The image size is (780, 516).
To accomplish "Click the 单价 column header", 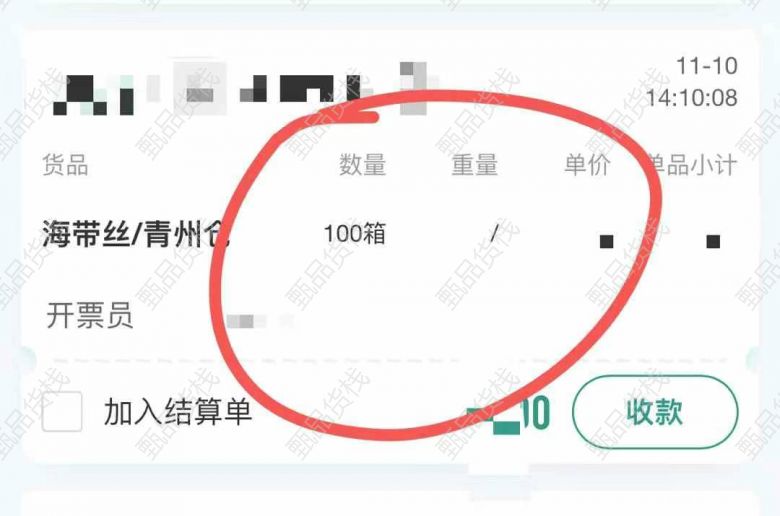I will coord(587,165).
